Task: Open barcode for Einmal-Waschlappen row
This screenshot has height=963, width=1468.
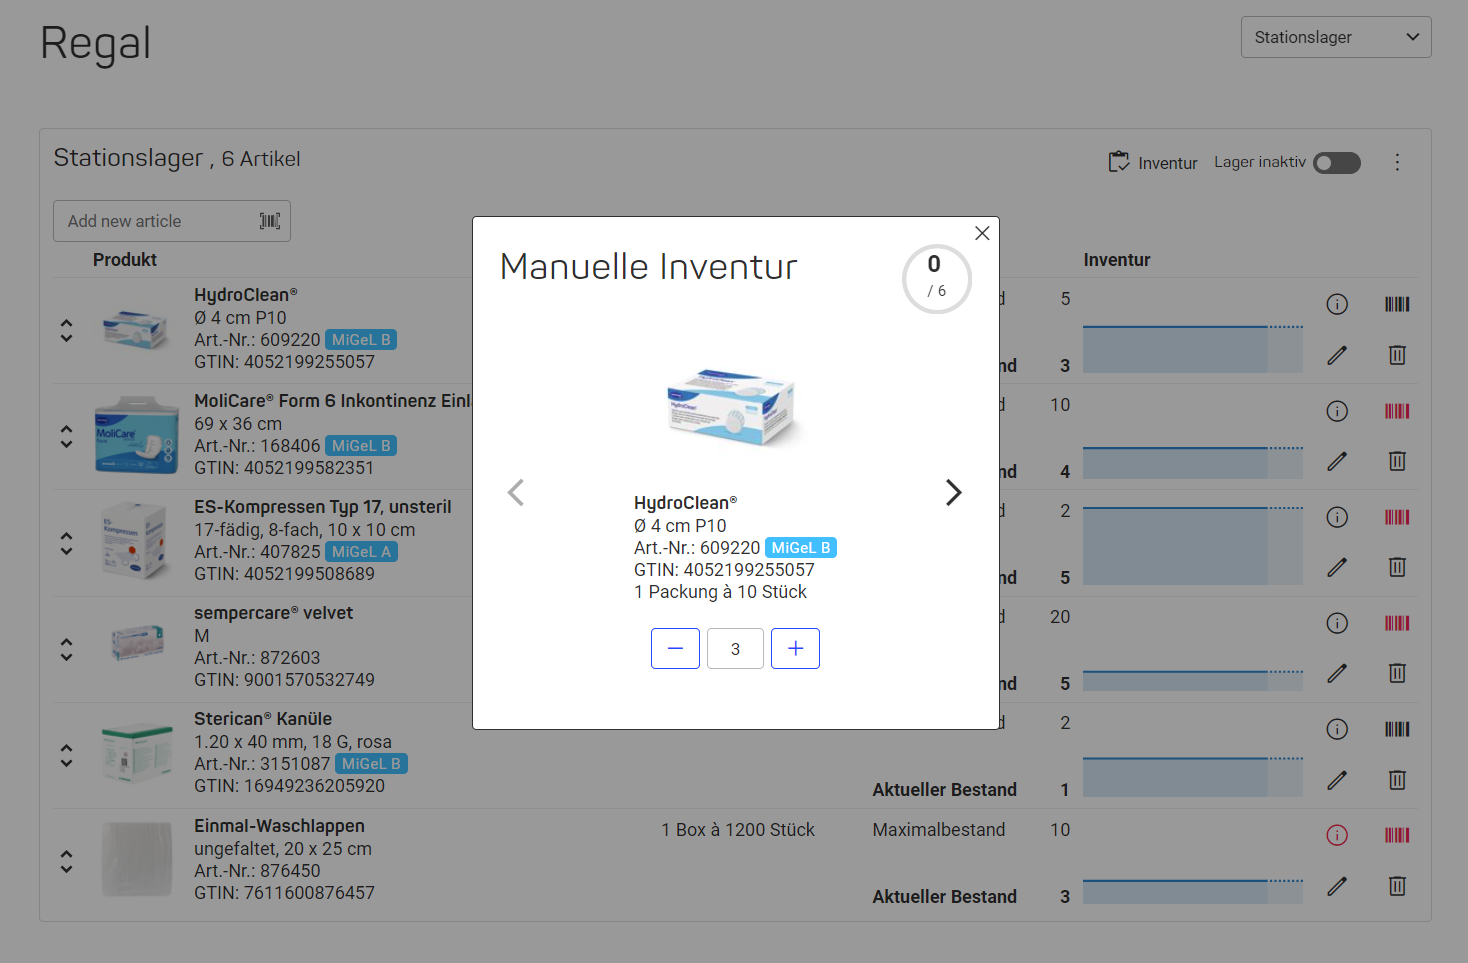Action: coord(1397,835)
